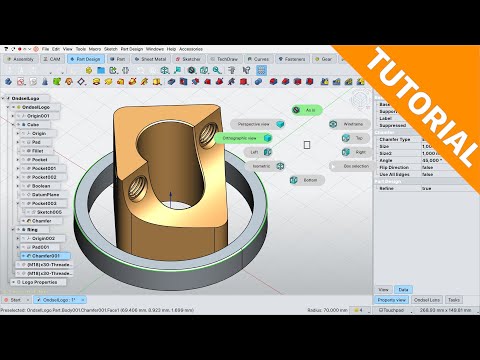Choose Perspective view in the pie menu

pyautogui.click(x=258, y=124)
